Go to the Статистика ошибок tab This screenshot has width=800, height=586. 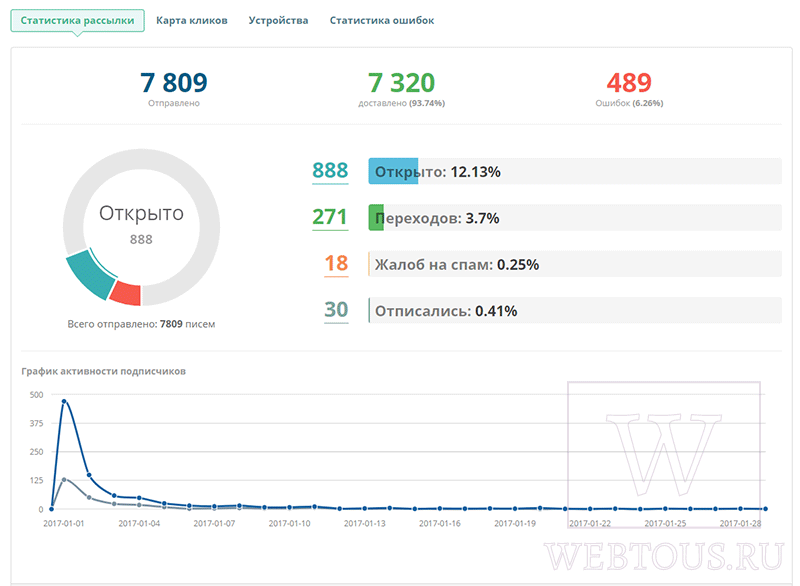tap(382, 21)
